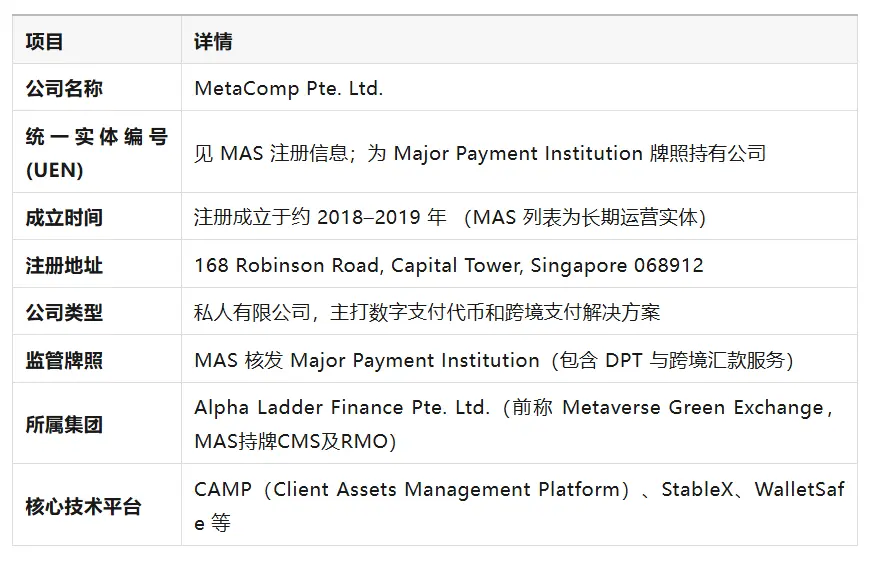Select the 成立时间 row label
The image size is (872, 567).
(x=97, y=217)
